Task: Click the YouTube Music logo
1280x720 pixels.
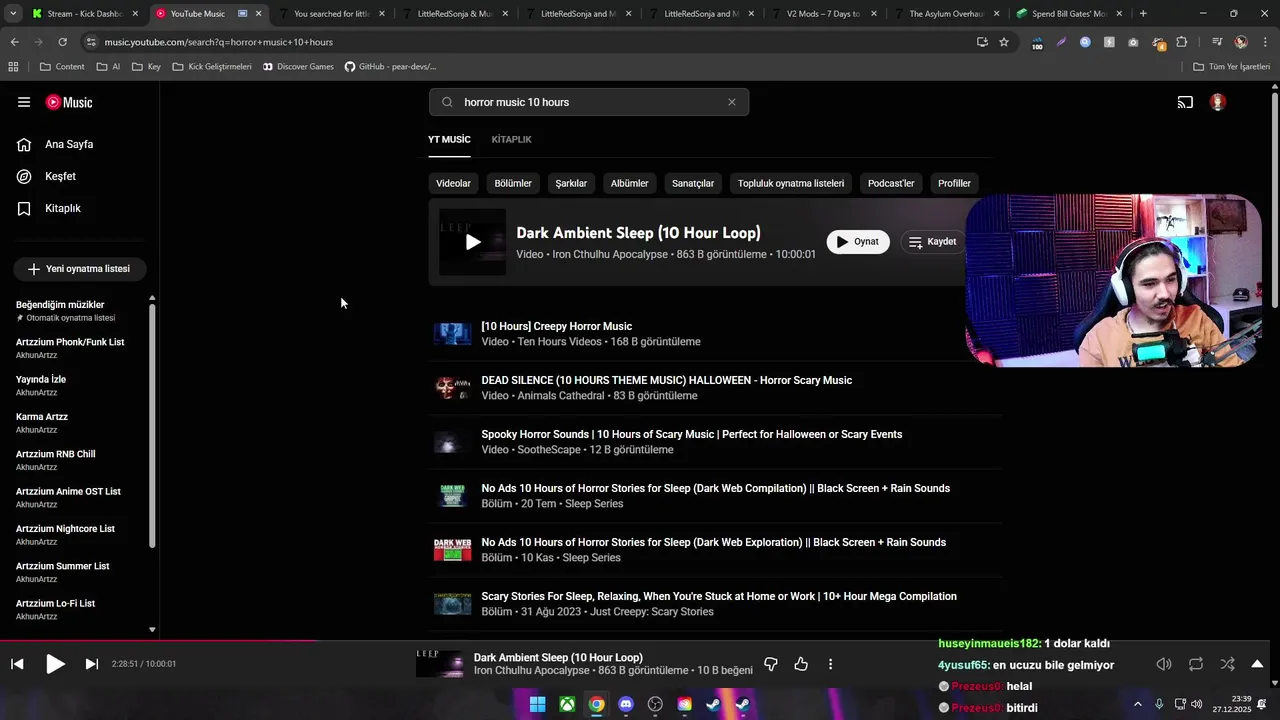Action: pyautogui.click(x=69, y=102)
